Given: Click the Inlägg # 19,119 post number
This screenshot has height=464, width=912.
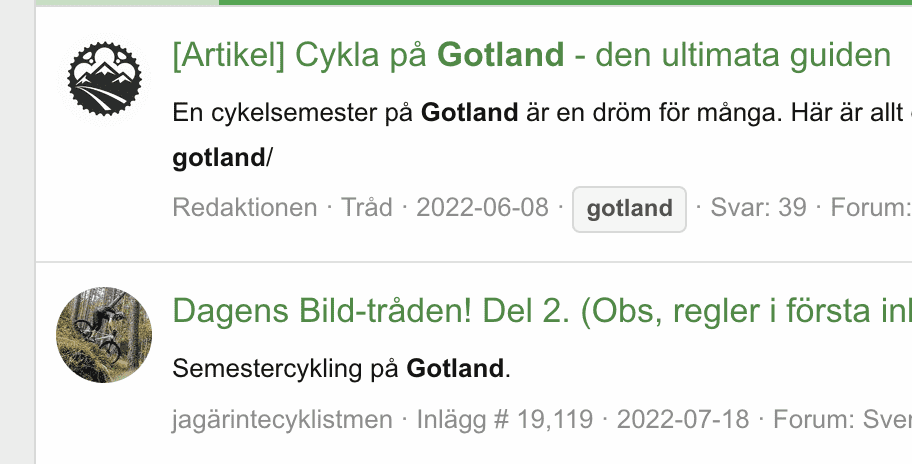Looking at the screenshot, I should 505,419.
